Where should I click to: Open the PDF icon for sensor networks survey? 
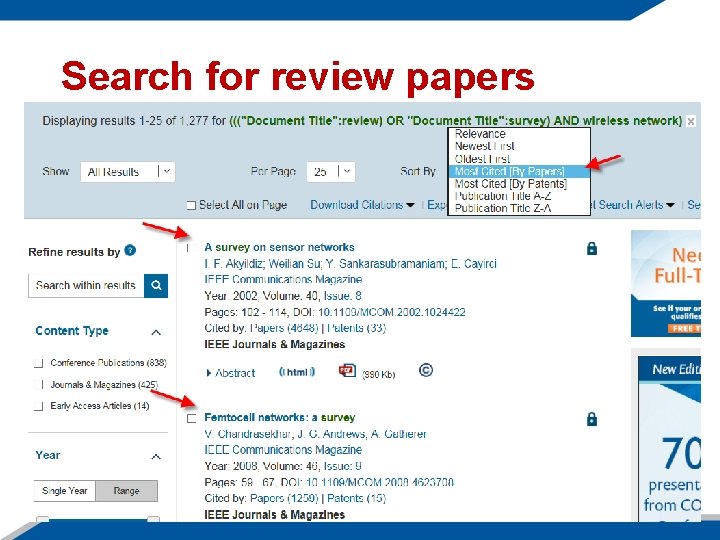click(x=347, y=371)
